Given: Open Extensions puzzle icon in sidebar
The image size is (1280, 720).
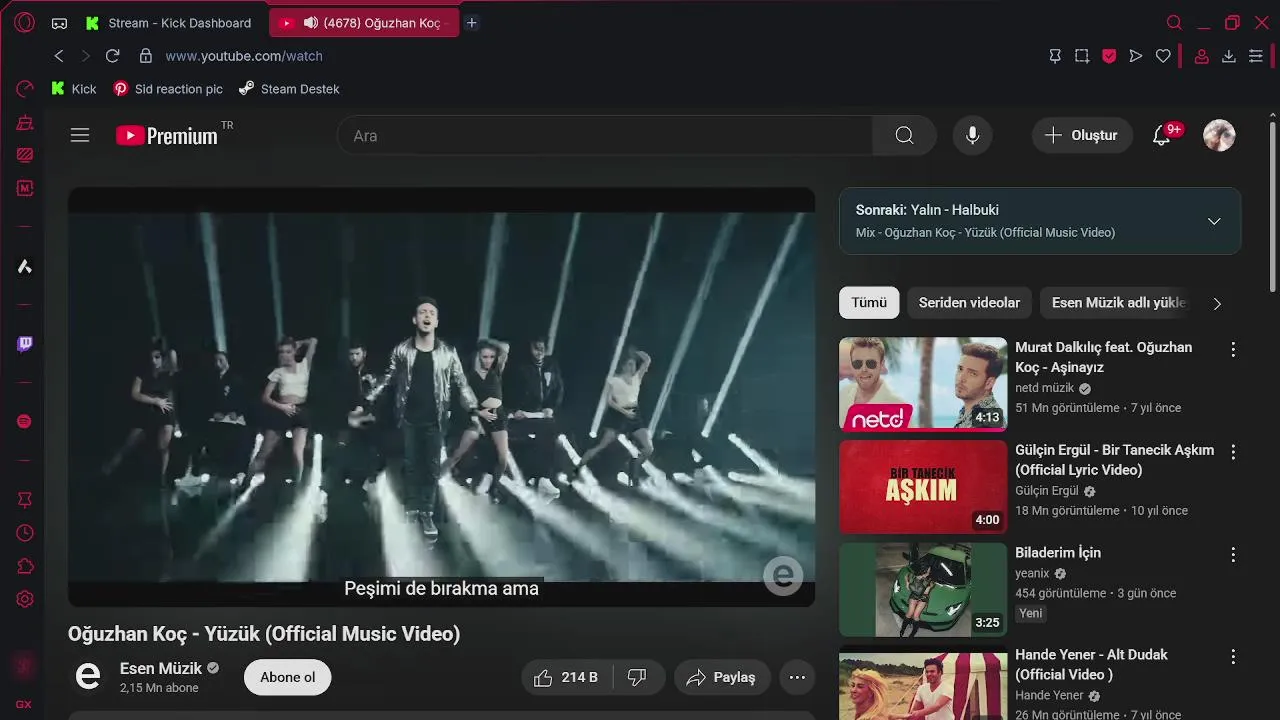Looking at the screenshot, I should pos(25,567).
